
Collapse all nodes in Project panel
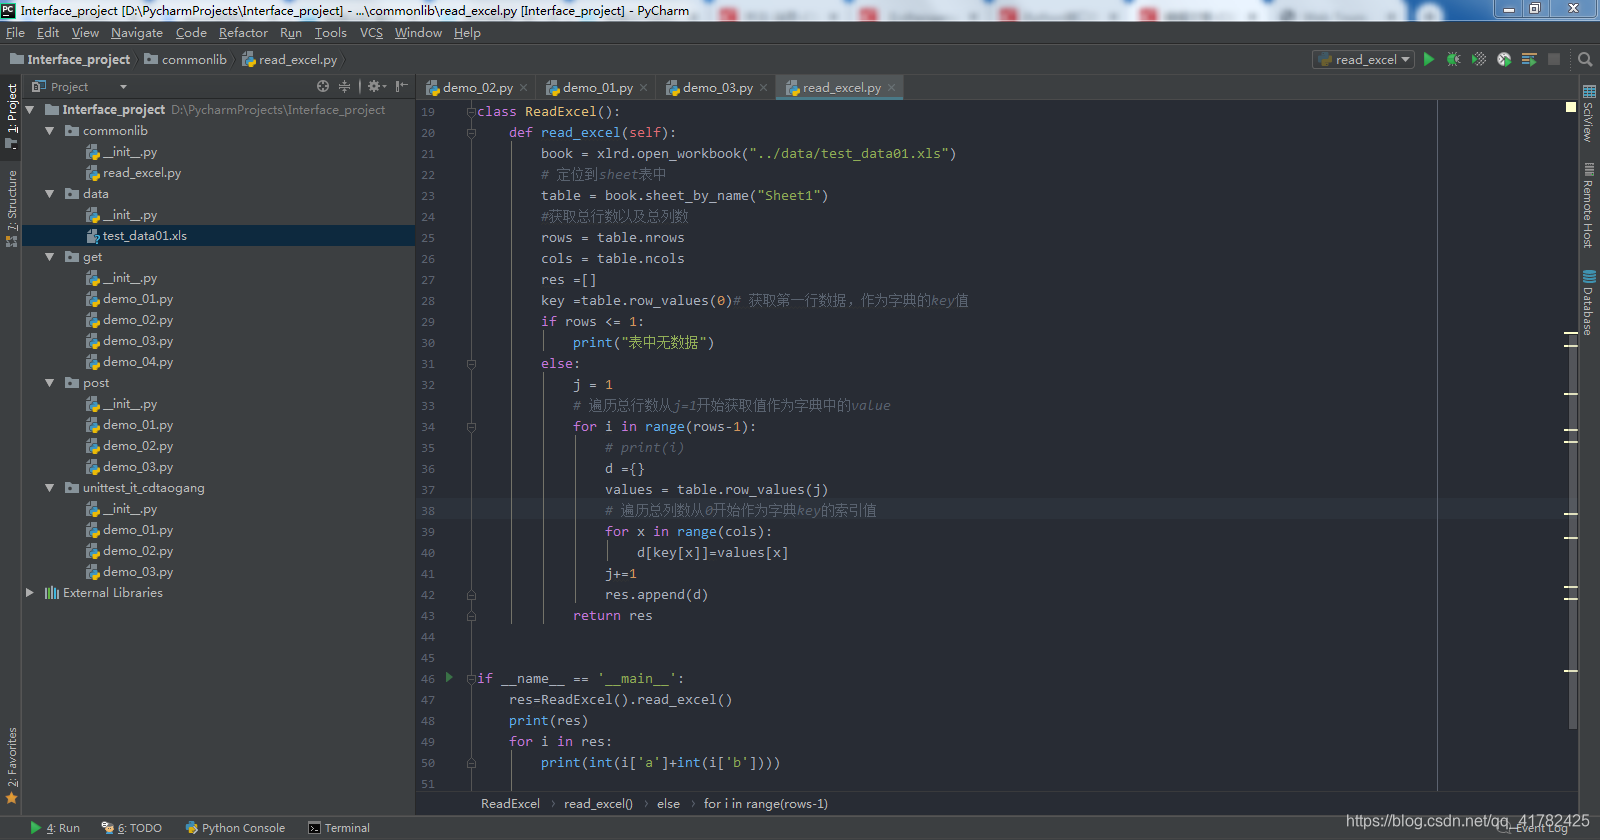(344, 87)
